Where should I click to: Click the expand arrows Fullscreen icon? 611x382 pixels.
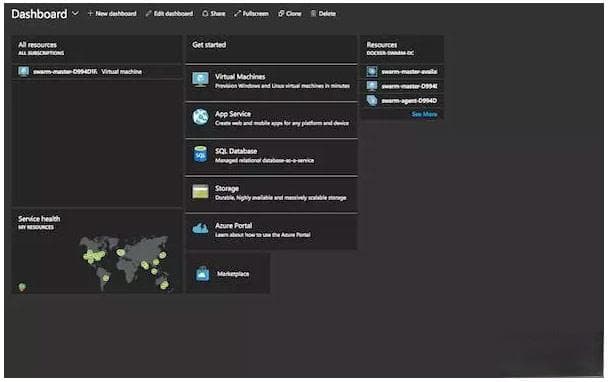pyautogui.click(x=237, y=14)
